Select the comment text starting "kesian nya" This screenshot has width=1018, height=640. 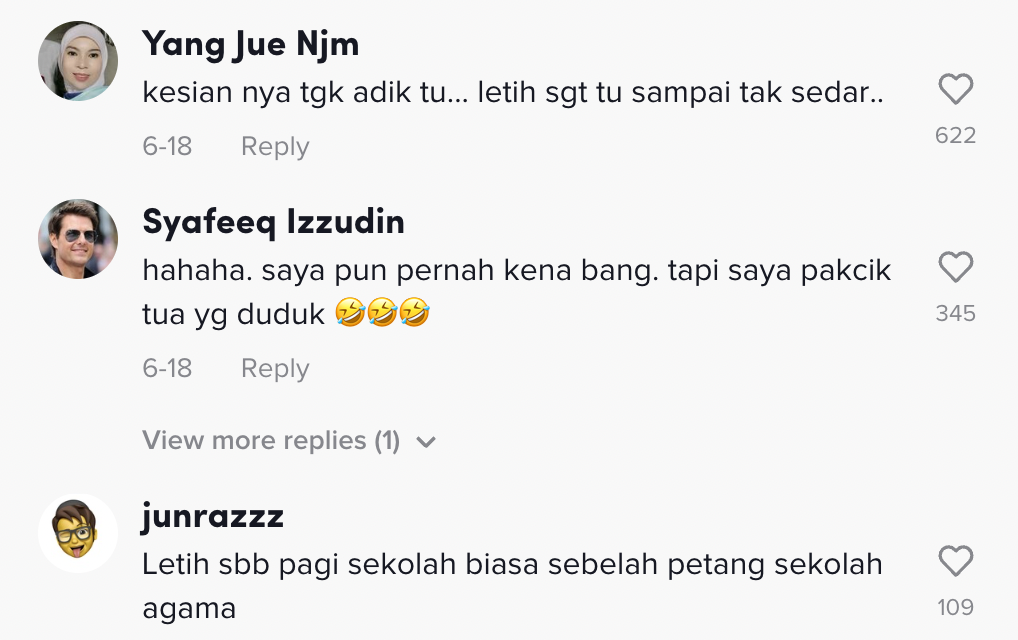pos(513,94)
